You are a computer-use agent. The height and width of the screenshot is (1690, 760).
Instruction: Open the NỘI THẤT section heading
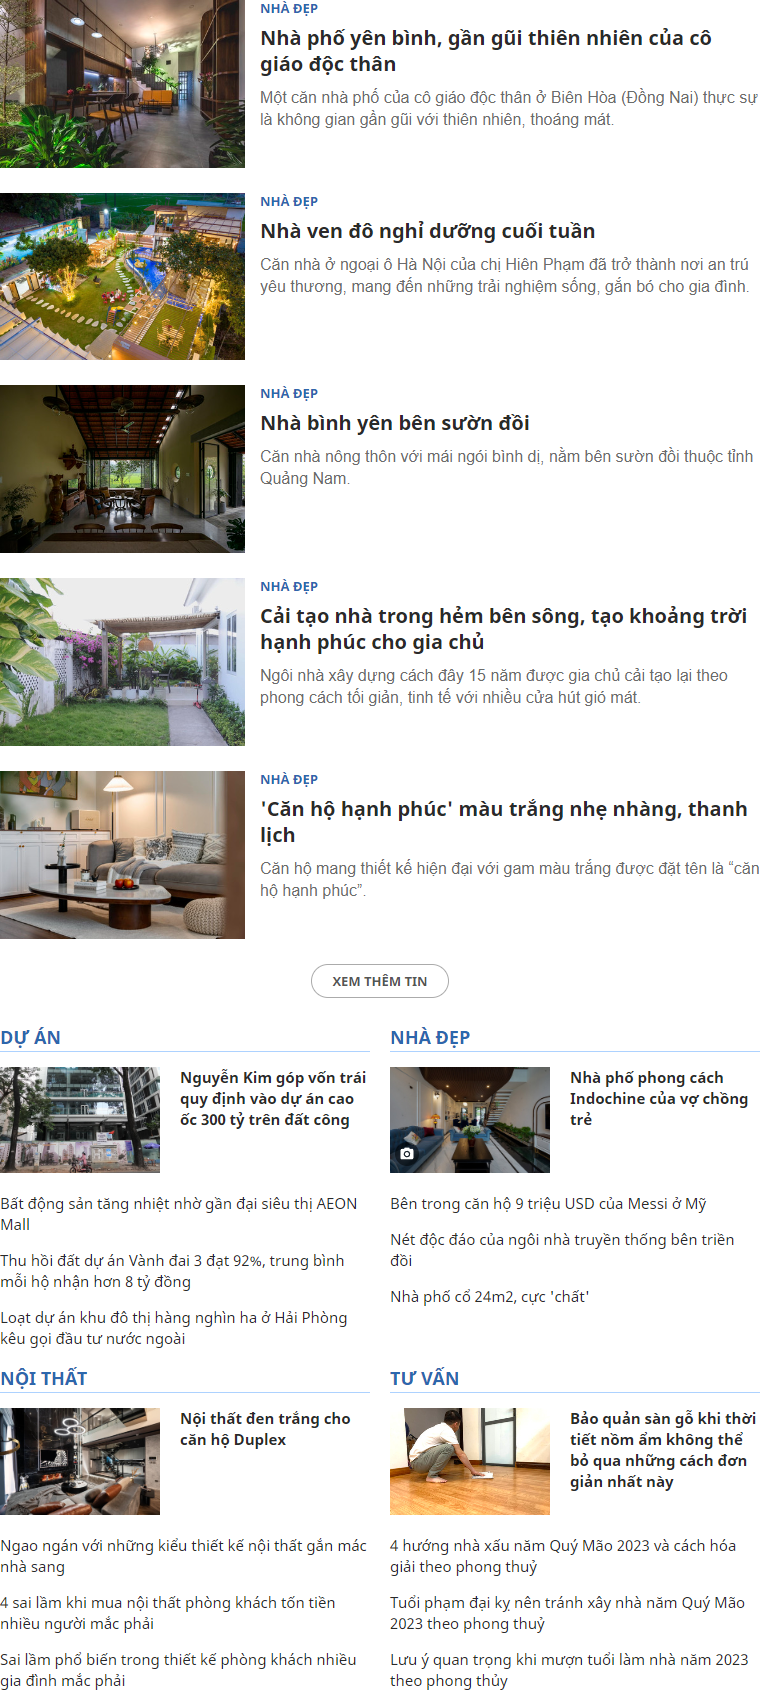point(44,1378)
